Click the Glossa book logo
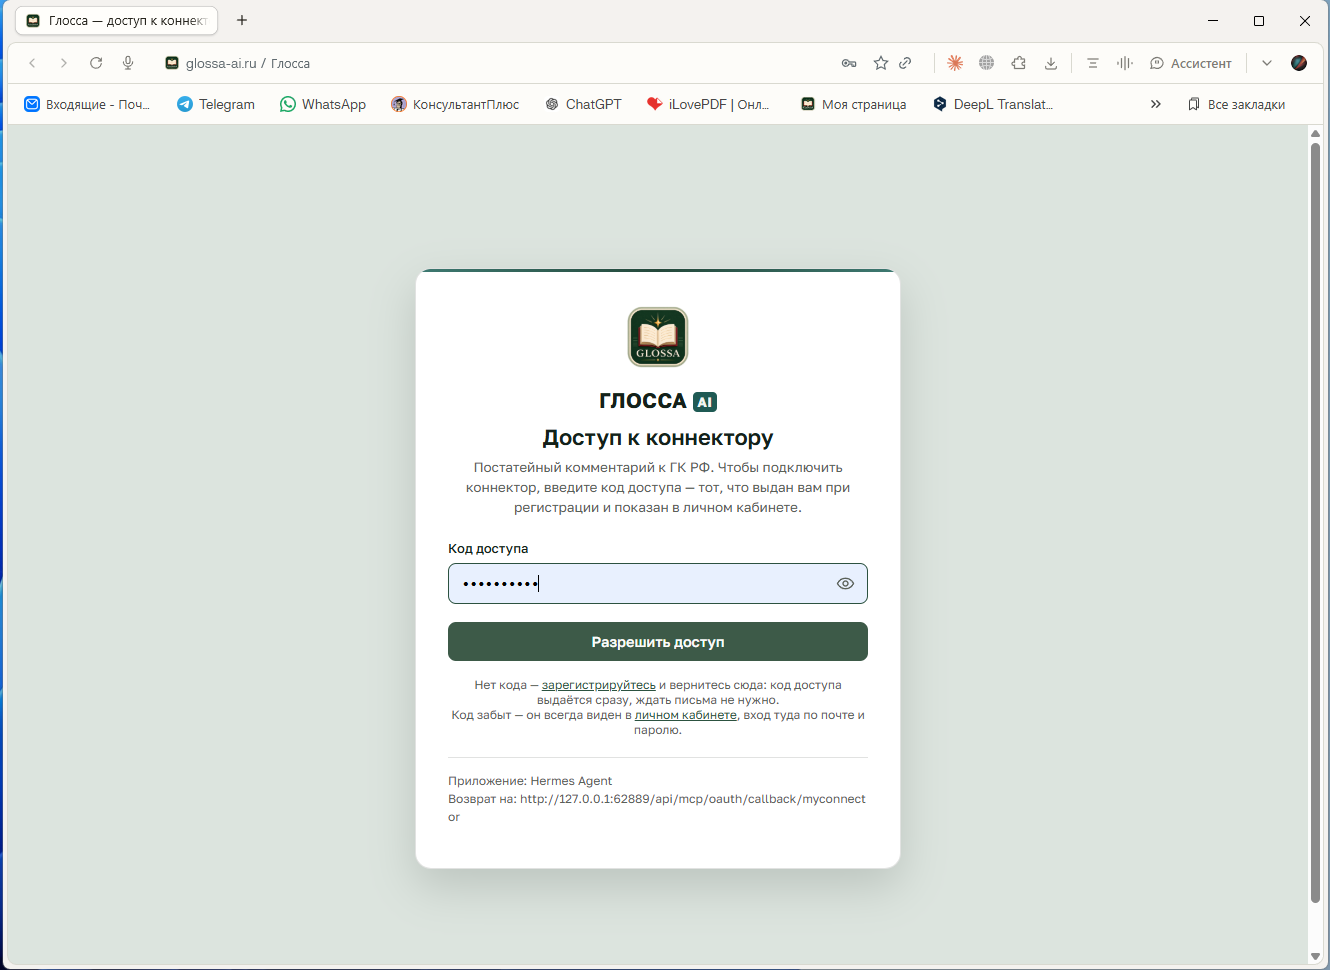Screen dimensions: 1330x970 click(x=658, y=337)
